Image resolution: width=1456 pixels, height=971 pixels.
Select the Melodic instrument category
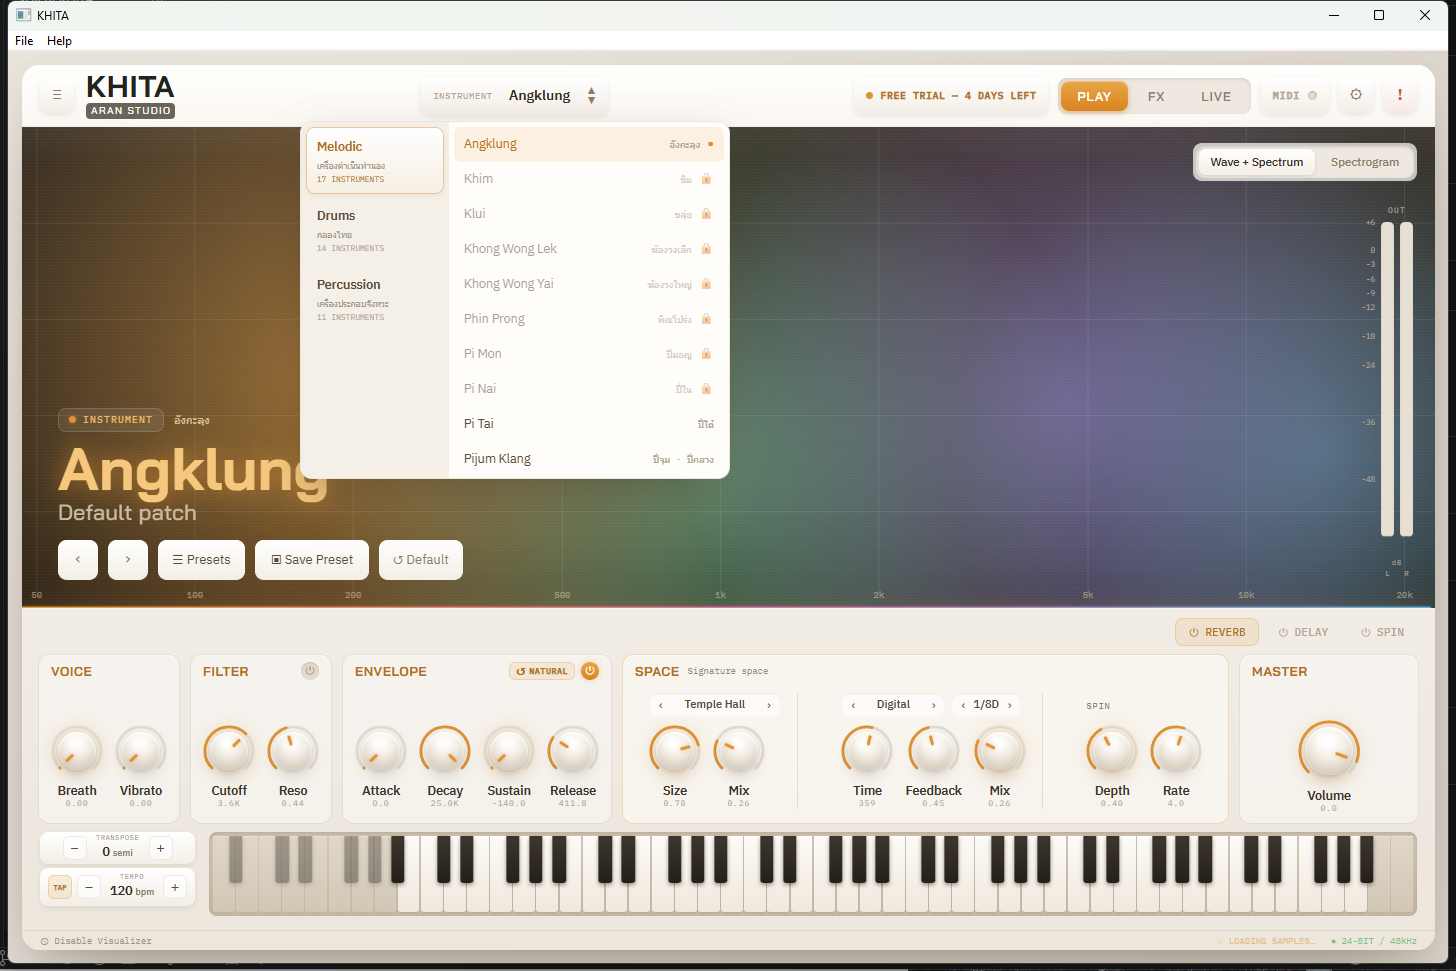375,160
